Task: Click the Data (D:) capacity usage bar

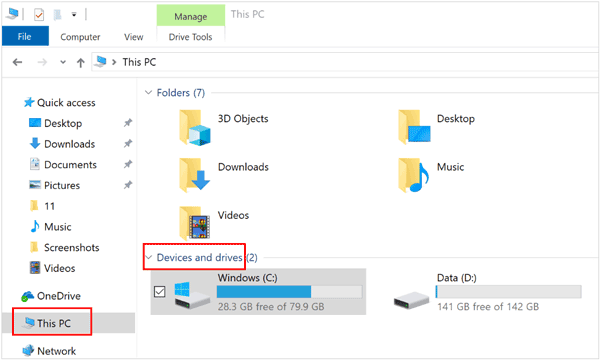Action: click(x=509, y=292)
